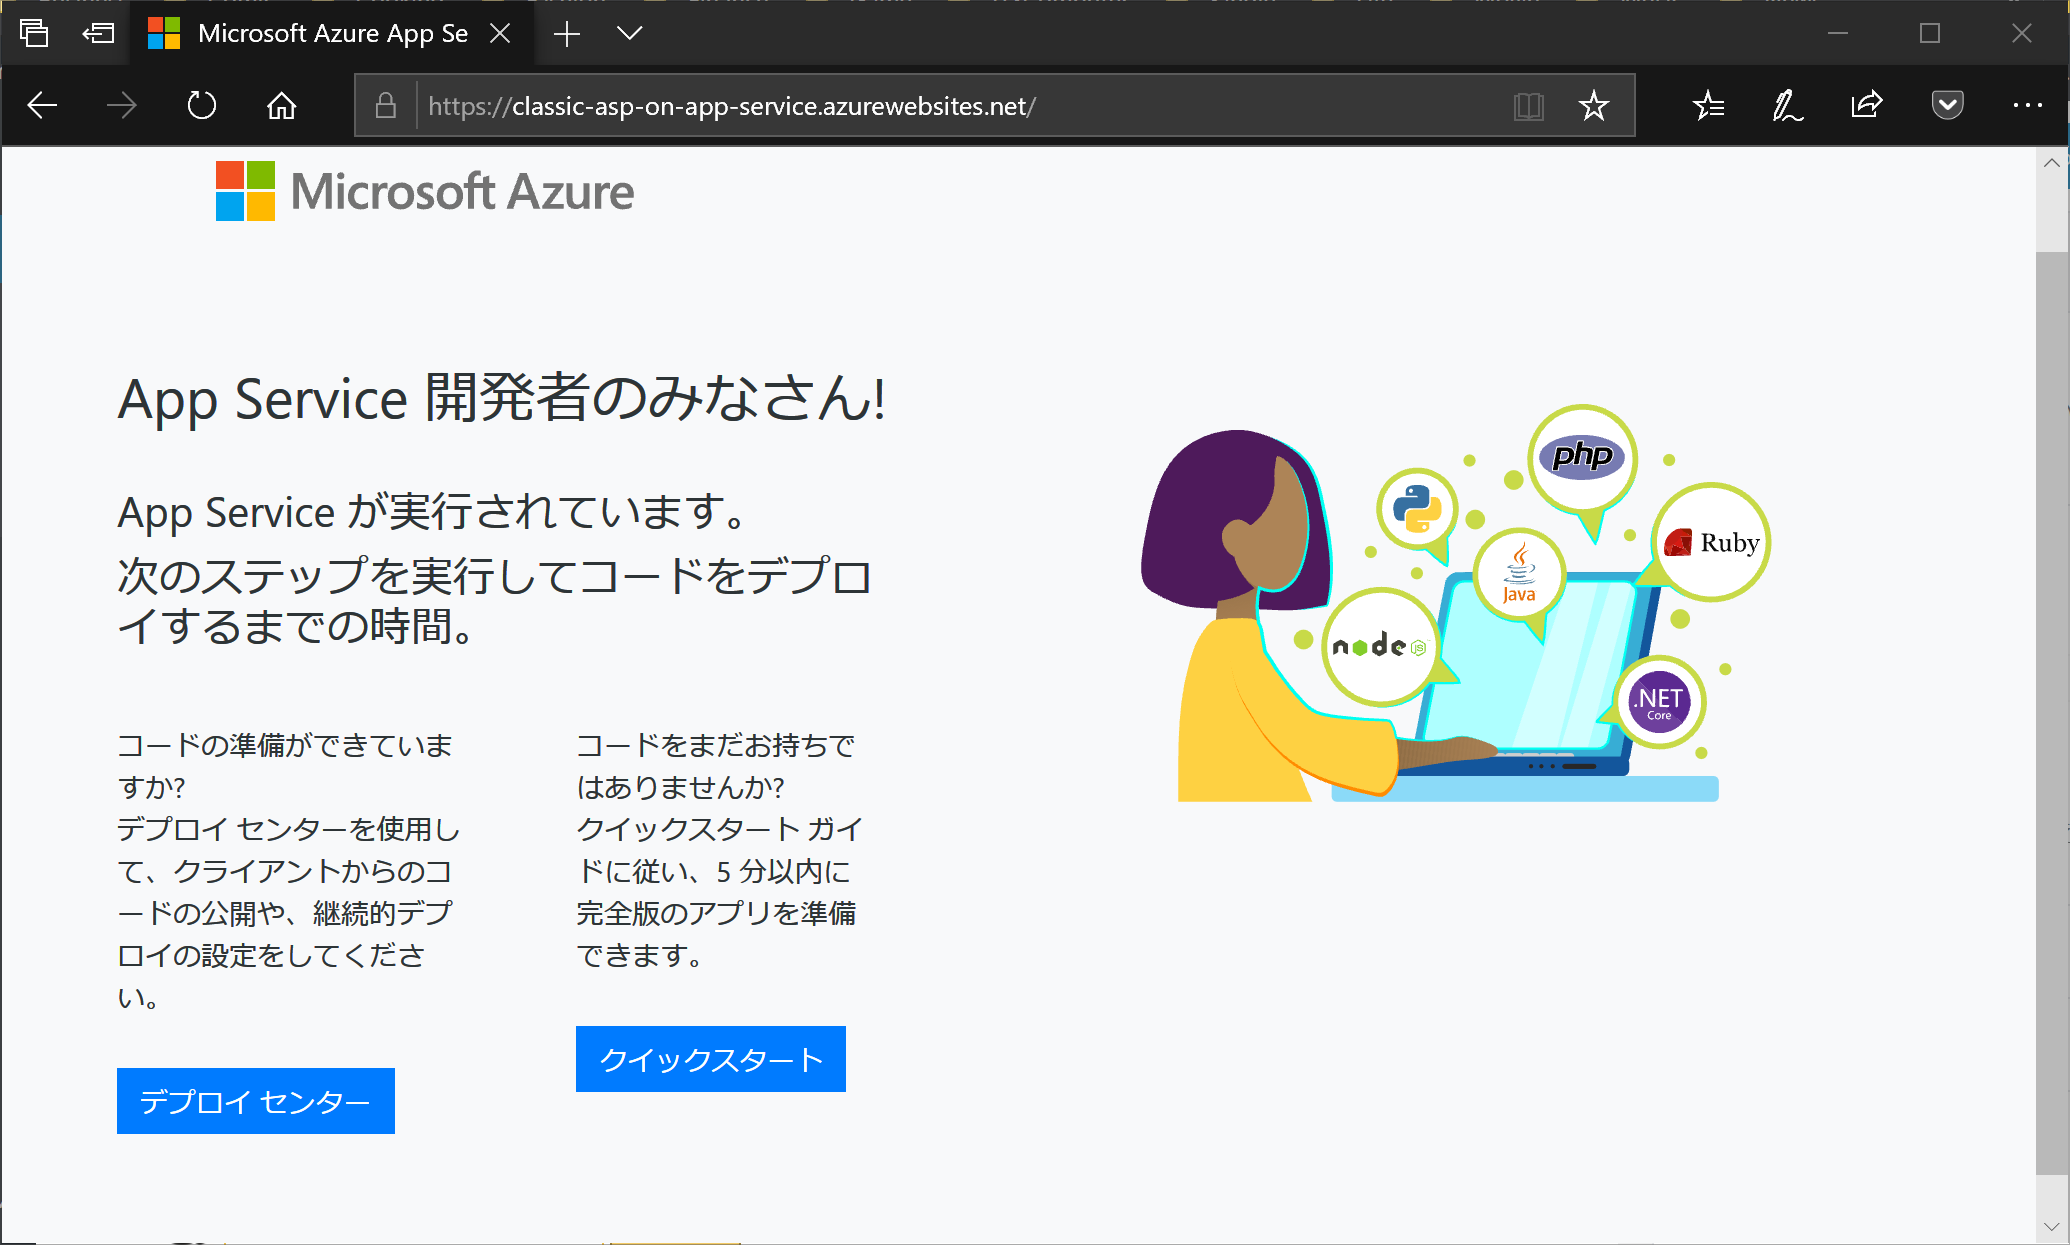Open Settings and more ellipsis menu
The height and width of the screenshot is (1245, 2070).
[x=2027, y=105]
